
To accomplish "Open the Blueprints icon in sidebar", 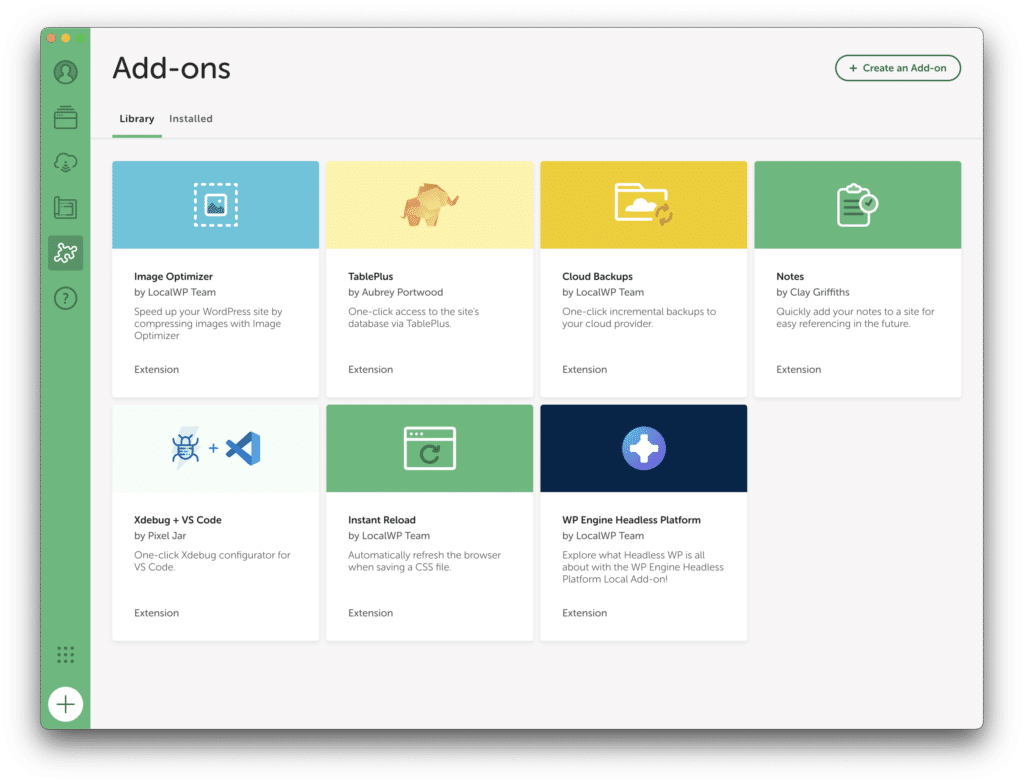I will tap(65, 208).
